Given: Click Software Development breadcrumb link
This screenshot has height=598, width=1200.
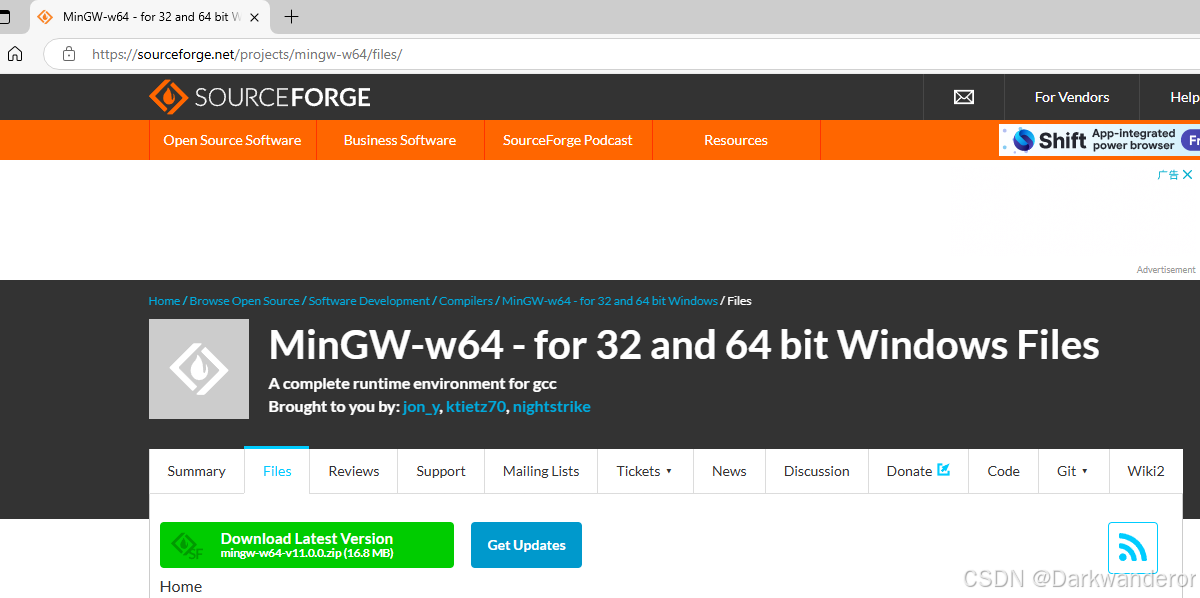Looking at the screenshot, I should (369, 301).
